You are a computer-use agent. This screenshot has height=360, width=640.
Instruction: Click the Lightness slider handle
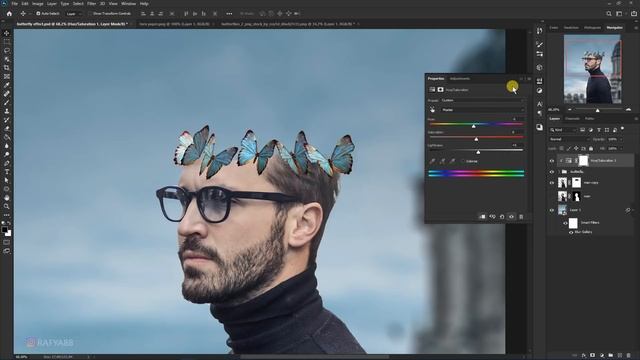[478, 153]
